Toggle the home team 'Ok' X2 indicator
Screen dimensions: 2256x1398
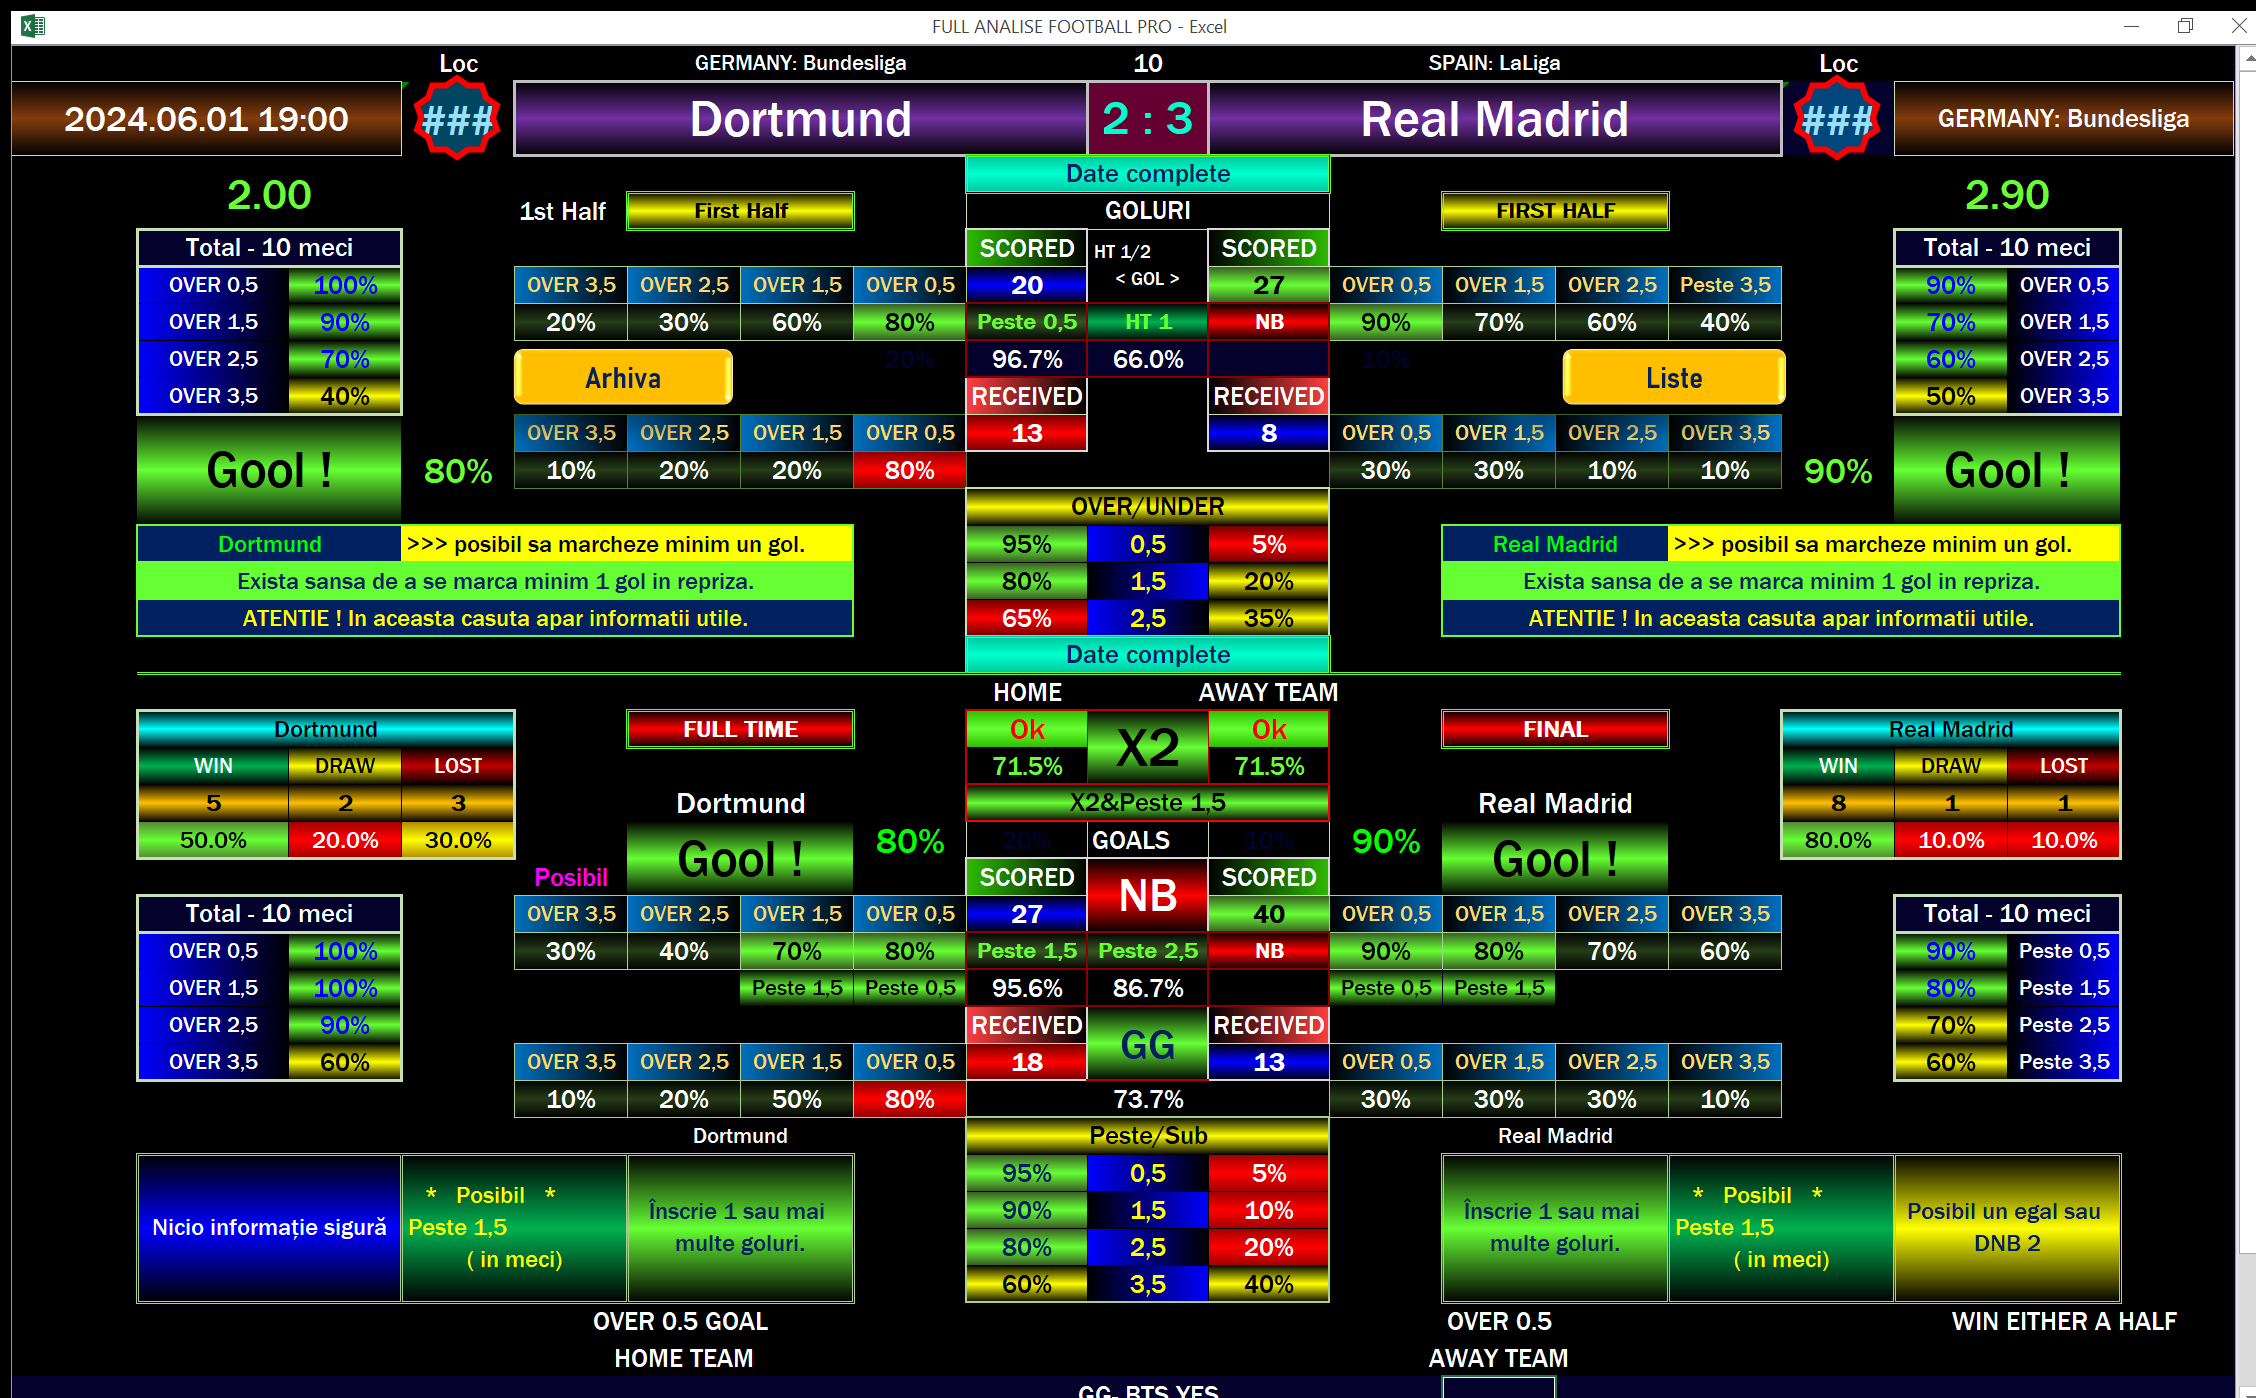1026,730
